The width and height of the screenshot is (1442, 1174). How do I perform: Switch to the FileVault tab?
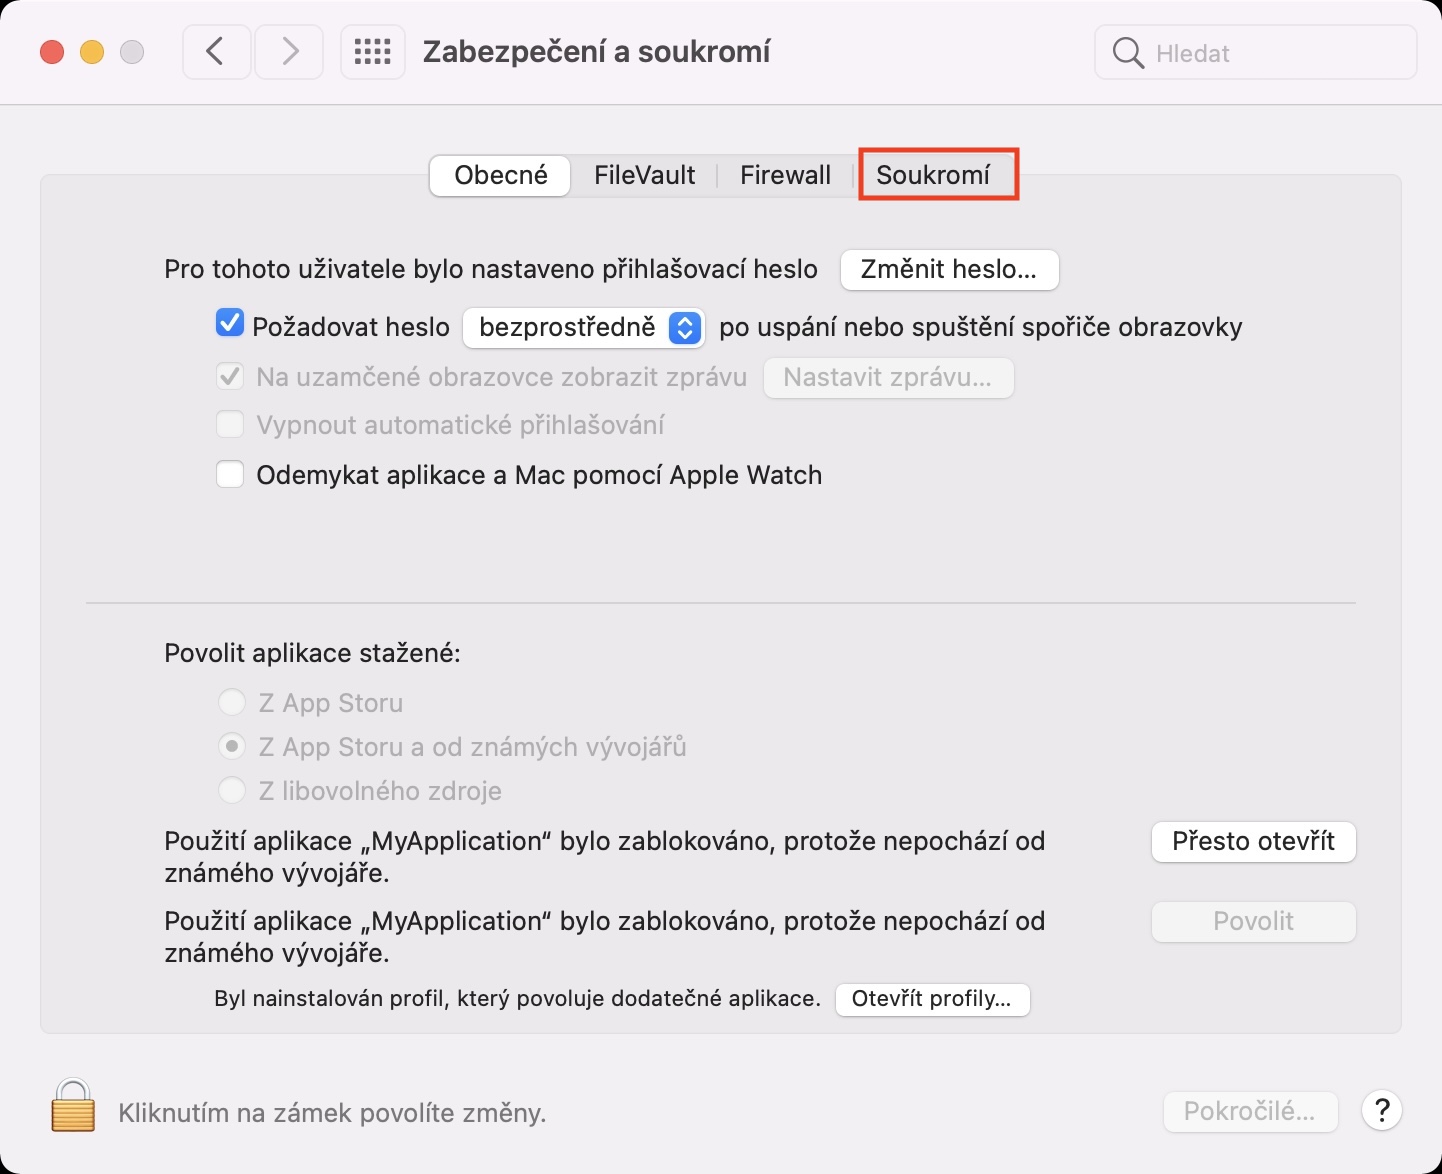tap(644, 175)
